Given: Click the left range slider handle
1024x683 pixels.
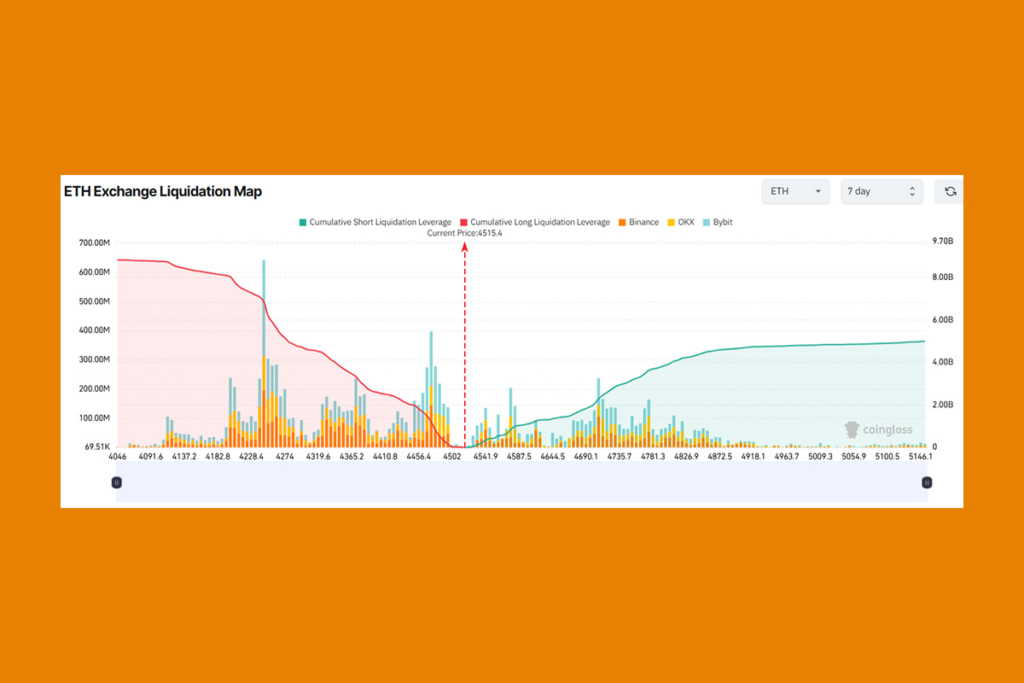Looking at the screenshot, I should tap(116, 482).
